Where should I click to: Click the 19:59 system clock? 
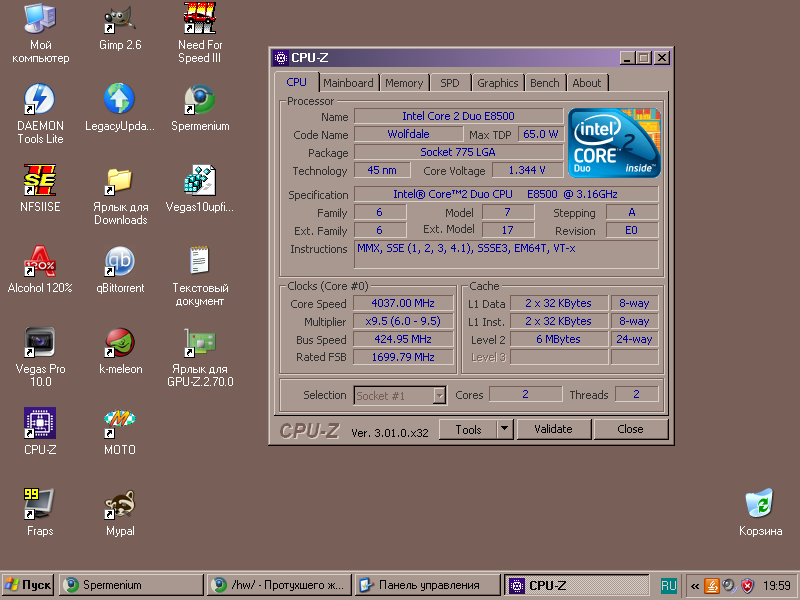777,586
